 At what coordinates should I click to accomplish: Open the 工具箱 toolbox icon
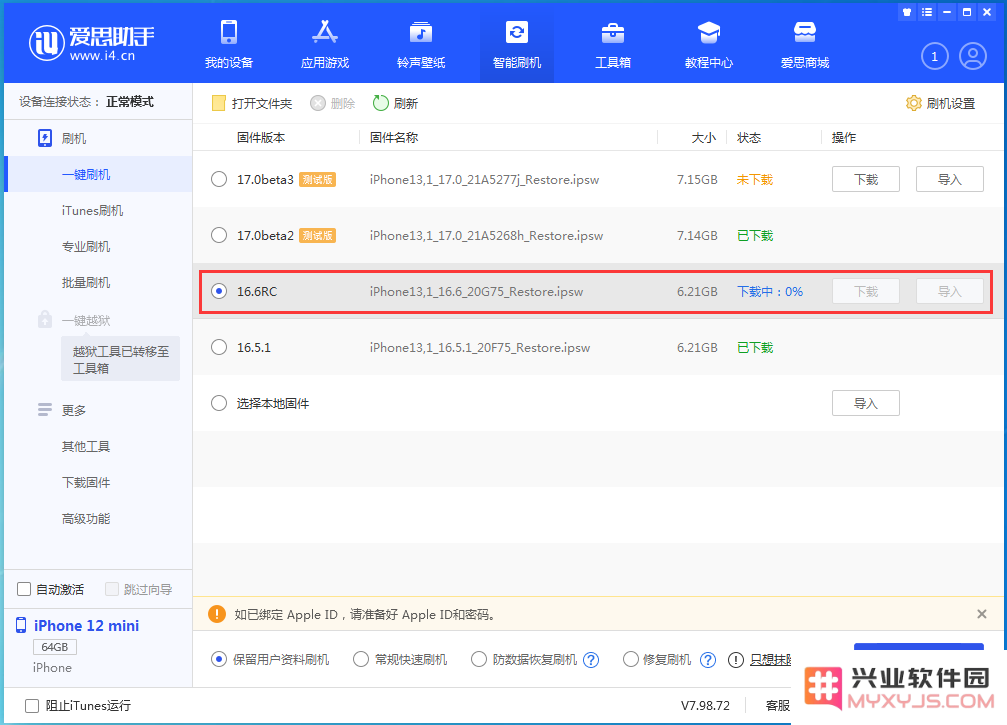click(x=613, y=32)
